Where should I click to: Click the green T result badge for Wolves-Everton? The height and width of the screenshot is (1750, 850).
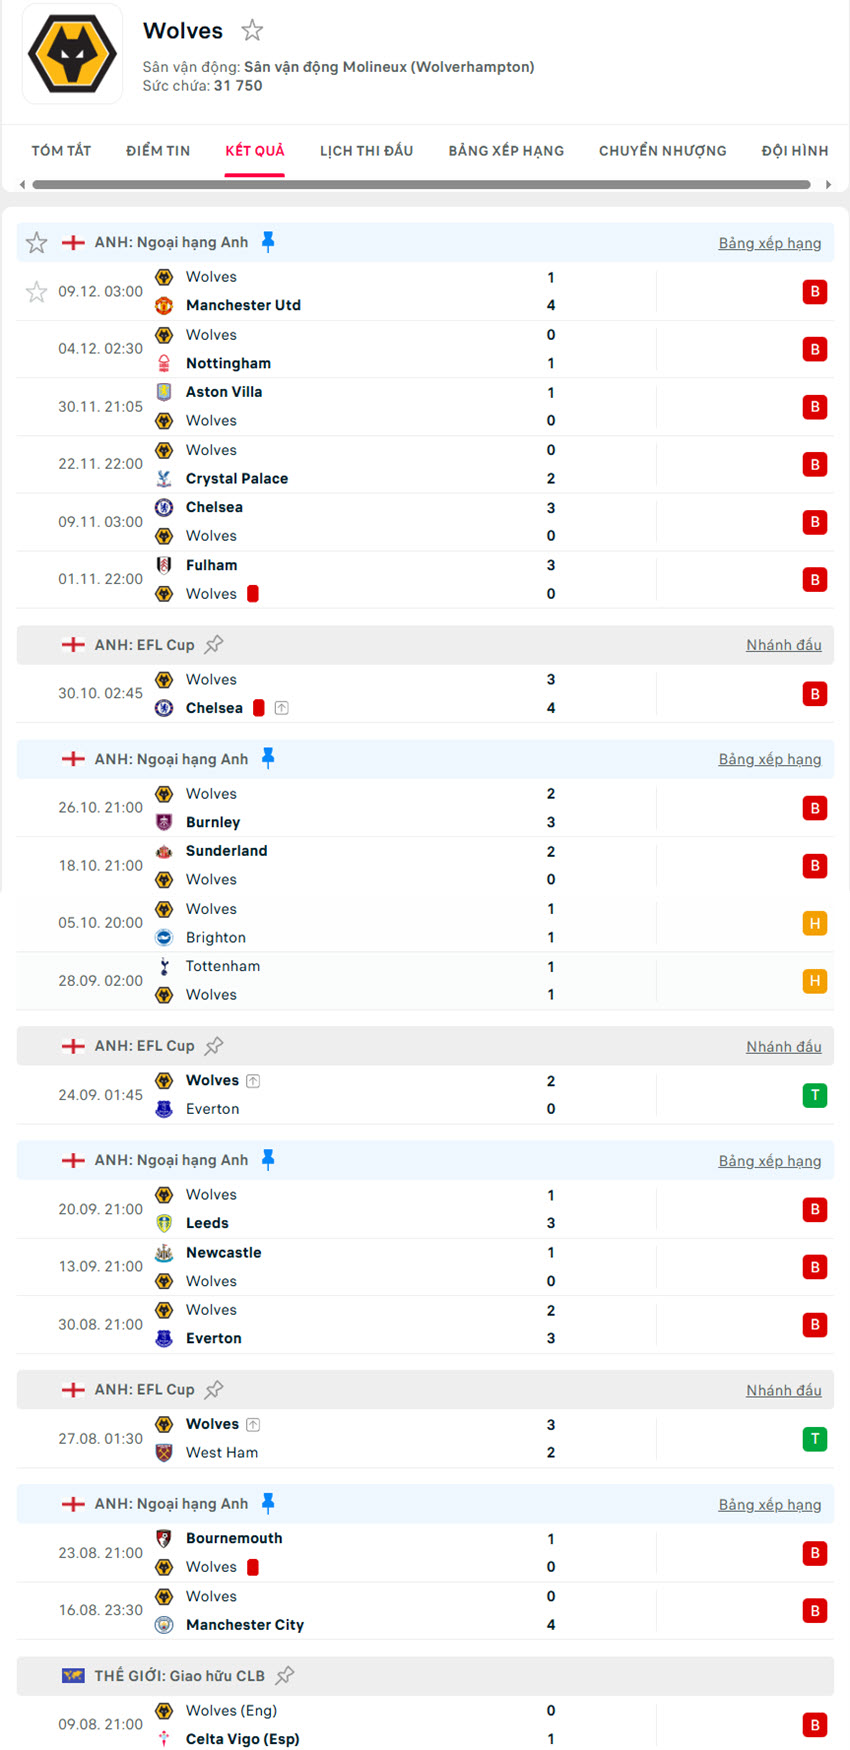pyautogui.click(x=815, y=1095)
